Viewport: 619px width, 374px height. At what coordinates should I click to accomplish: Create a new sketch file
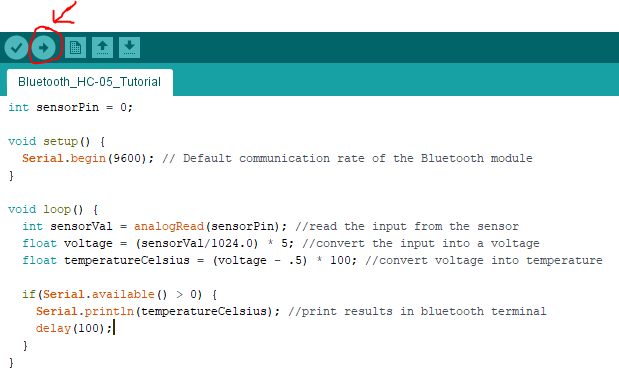(x=75, y=48)
